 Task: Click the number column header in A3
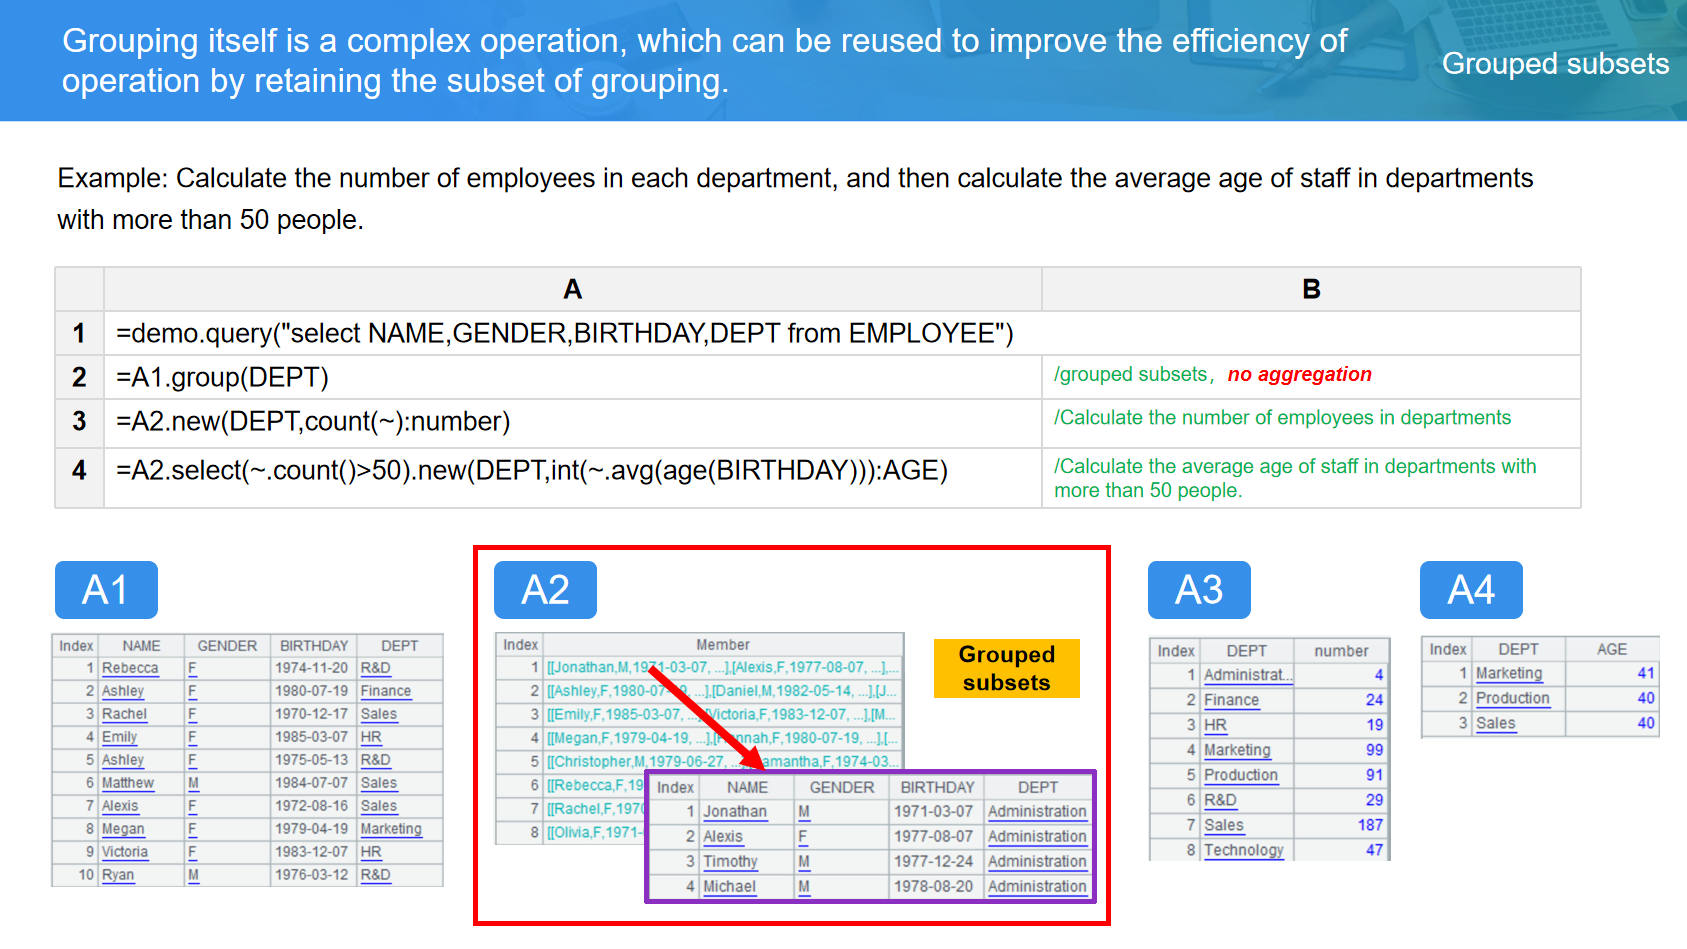point(1340,651)
